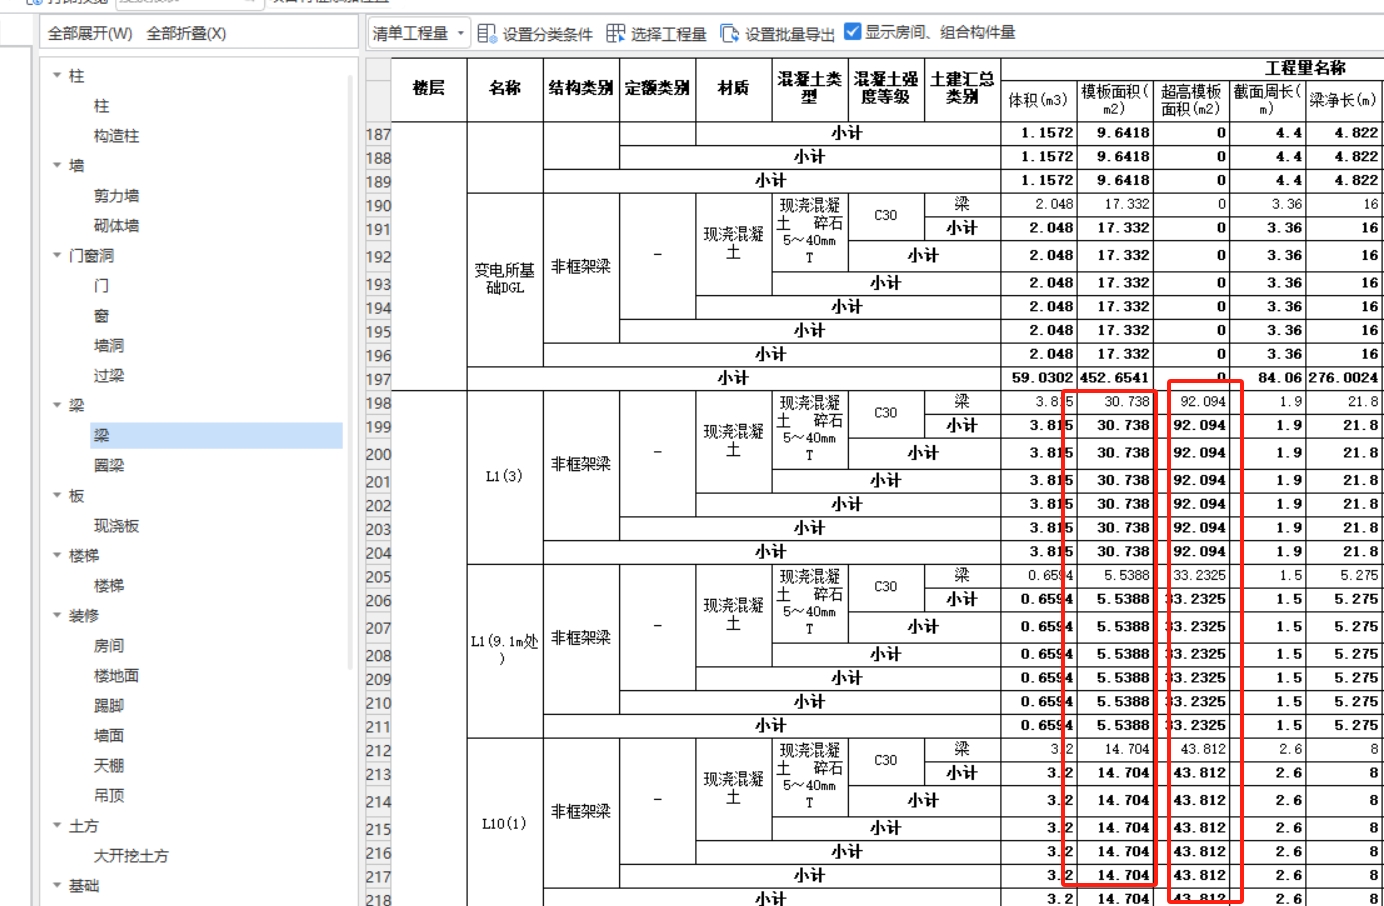Viewport: 1384px width, 906px height.
Task: Collapse the 门窗洞 tree group
Action: tap(57, 255)
